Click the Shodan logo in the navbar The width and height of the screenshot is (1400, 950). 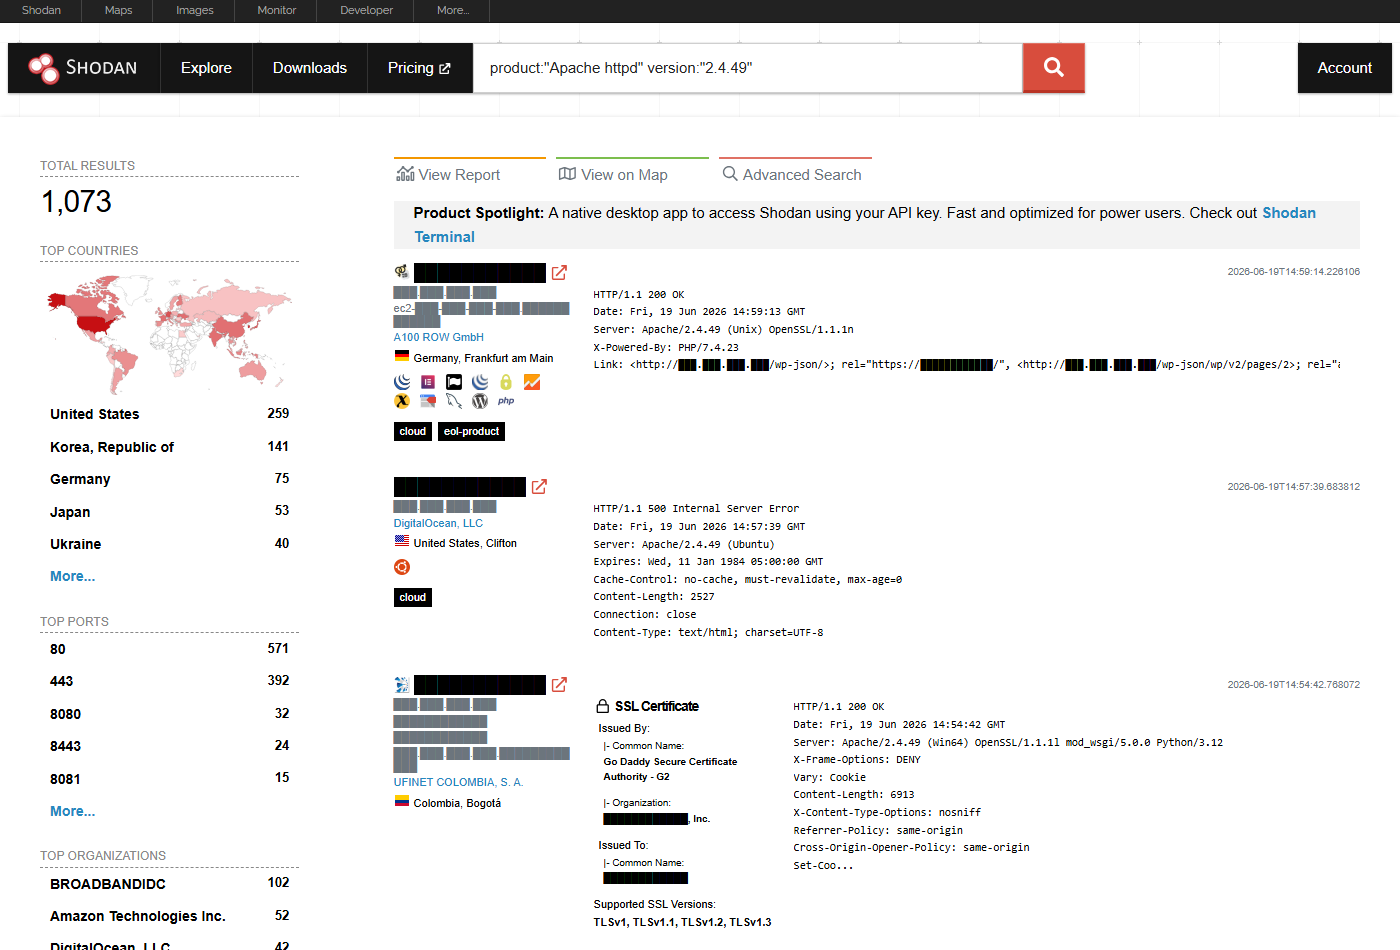(x=84, y=68)
